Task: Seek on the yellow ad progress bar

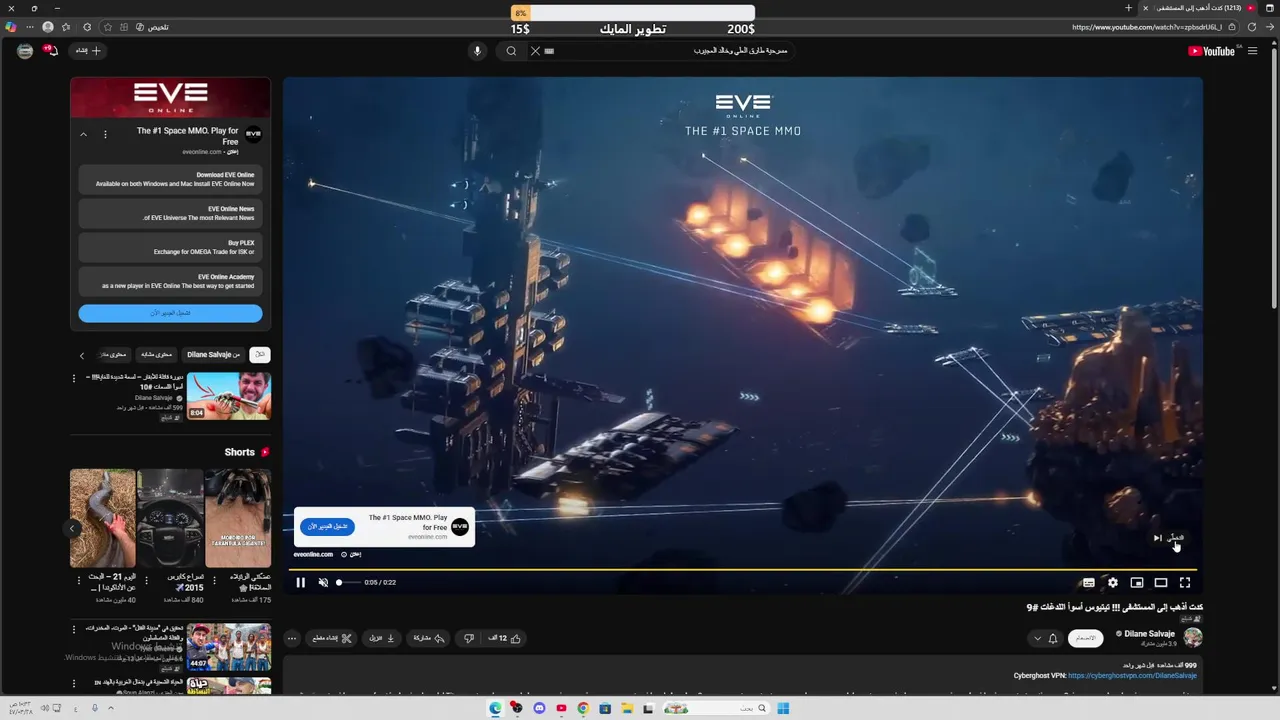Action: click(x=743, y=570)
